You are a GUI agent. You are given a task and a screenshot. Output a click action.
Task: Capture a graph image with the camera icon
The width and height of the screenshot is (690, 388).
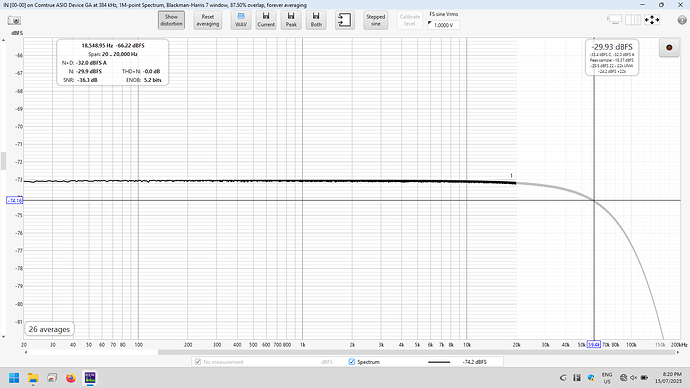point(14,20)
